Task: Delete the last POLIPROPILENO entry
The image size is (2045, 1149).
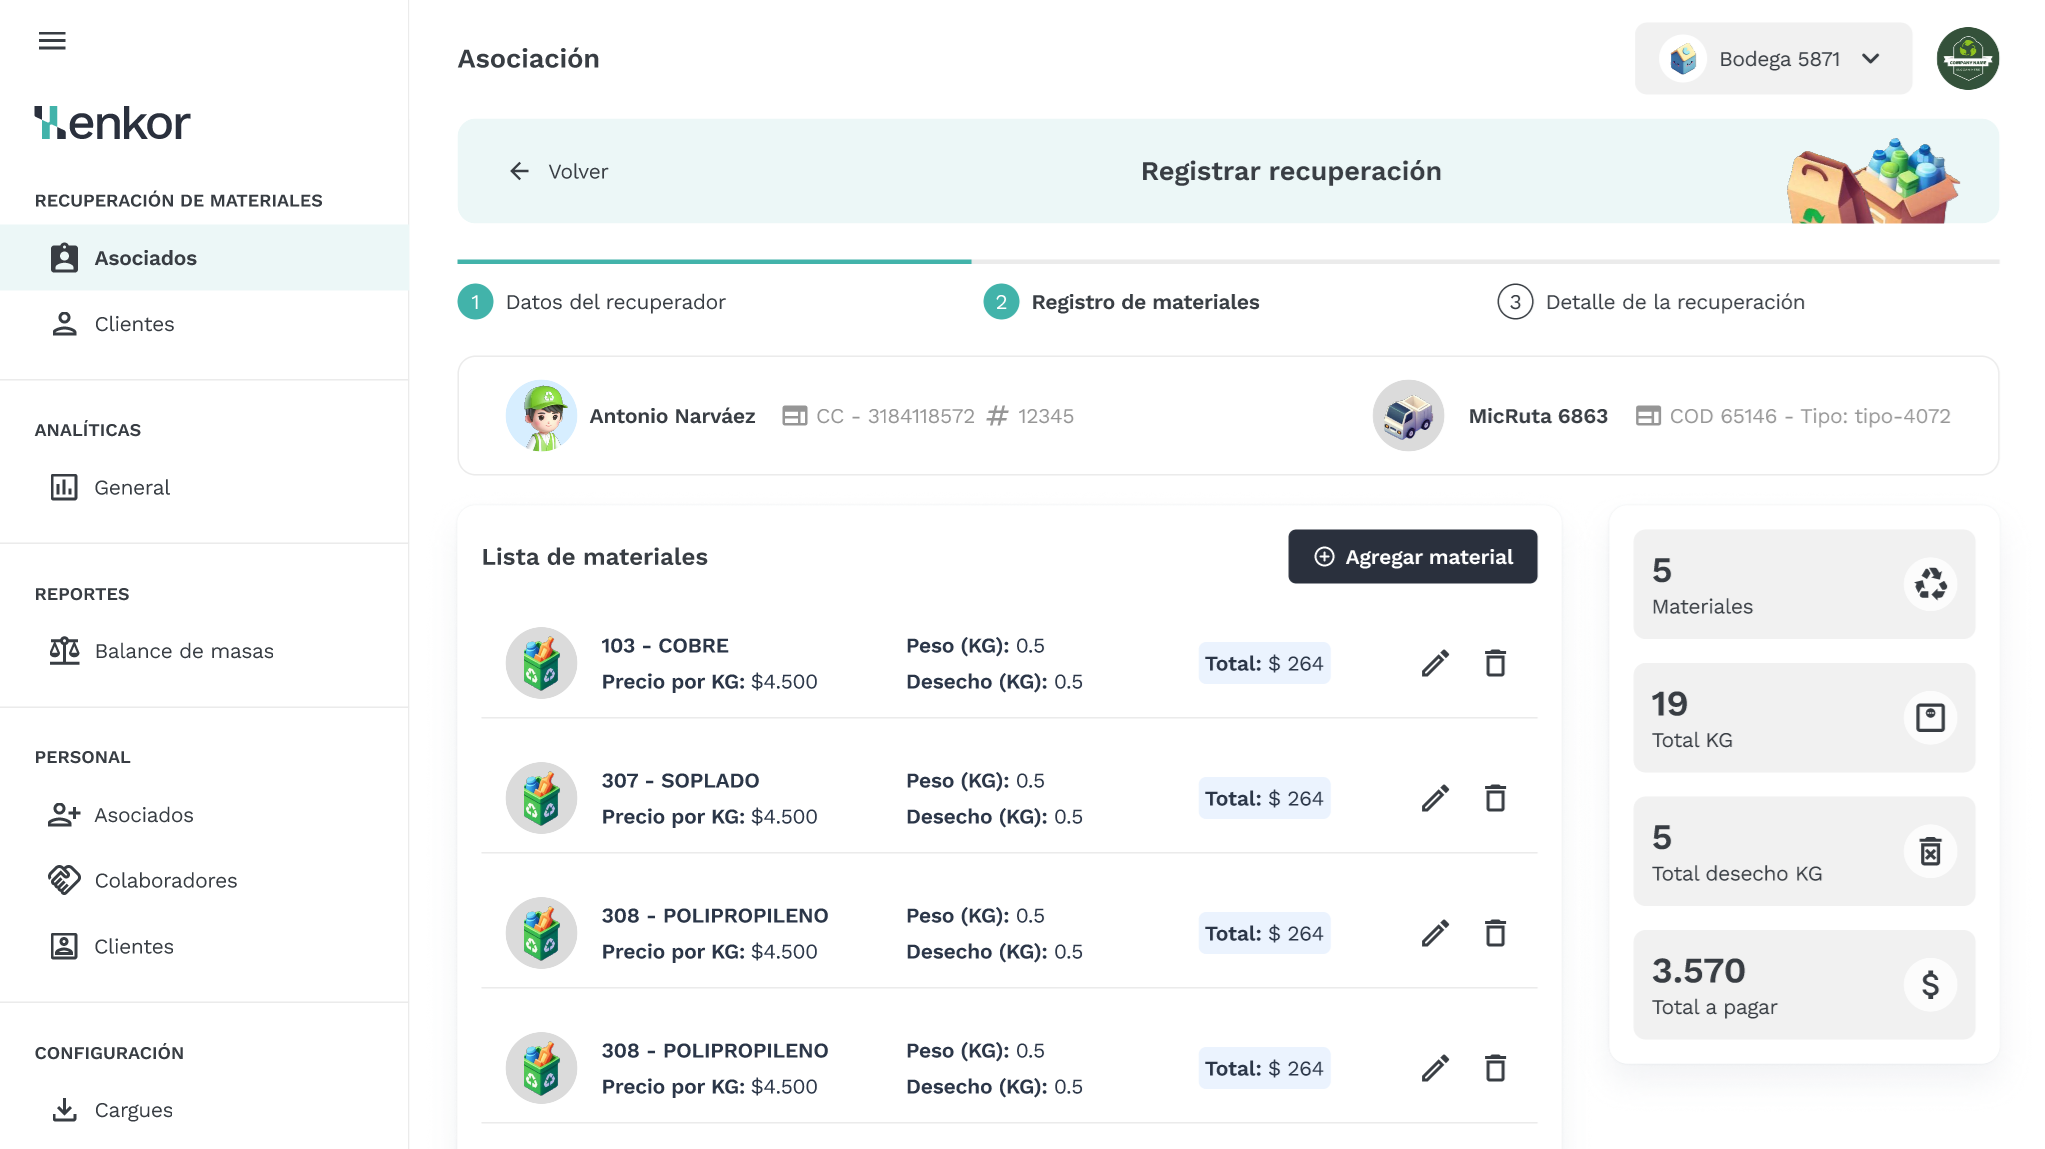Action: tap(1495, 1068)
